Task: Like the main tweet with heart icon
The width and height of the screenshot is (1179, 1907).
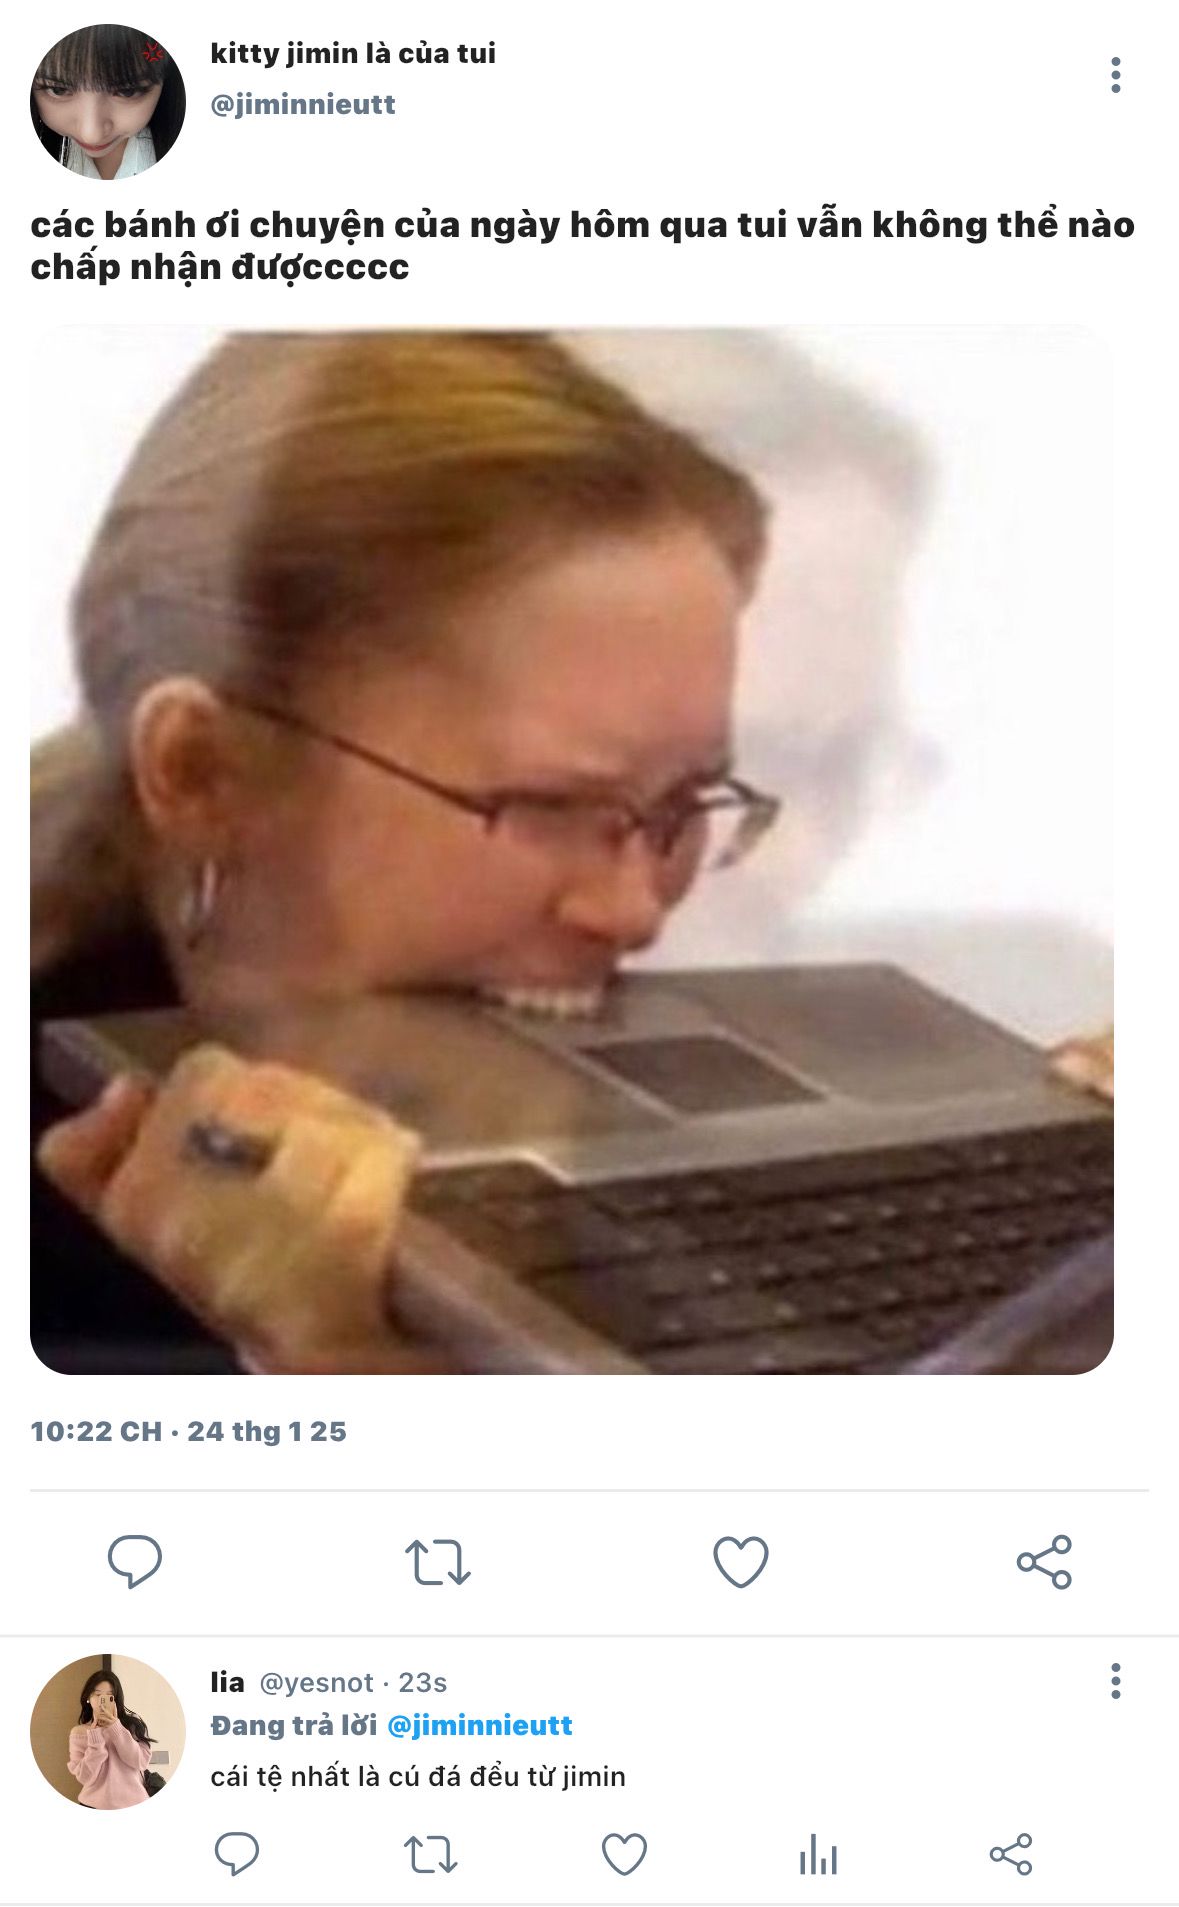Action: [x=741, y=1562]
